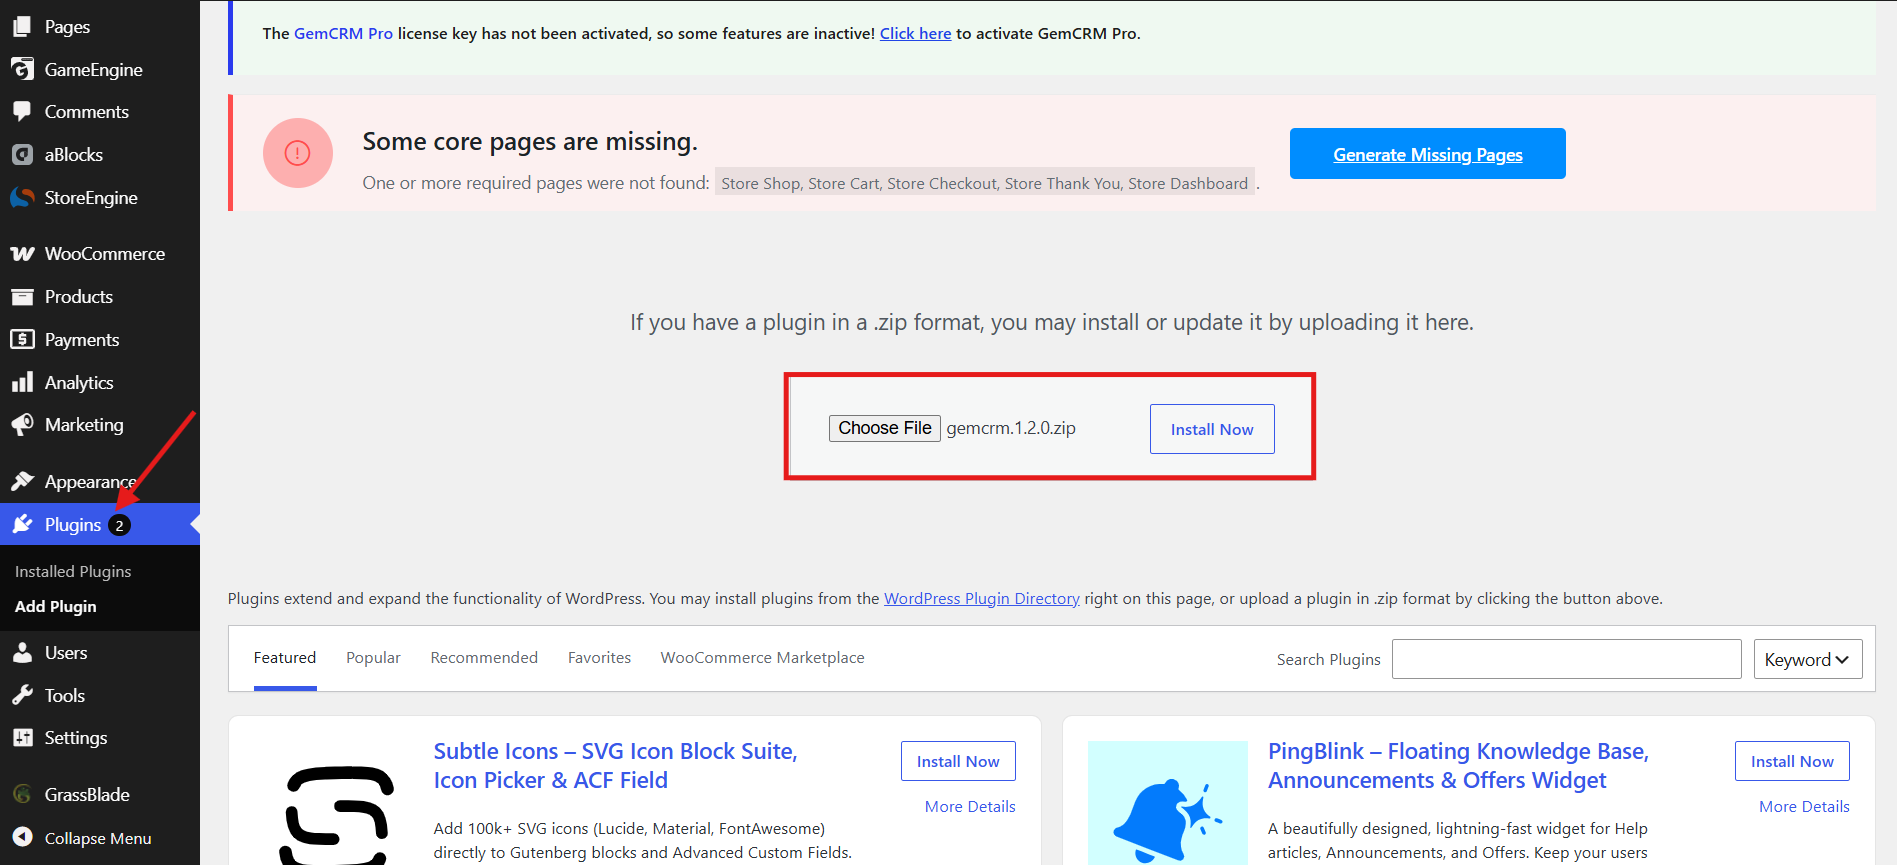
Task: Click the Comments speech bubble icon
Action: (22, 112)
